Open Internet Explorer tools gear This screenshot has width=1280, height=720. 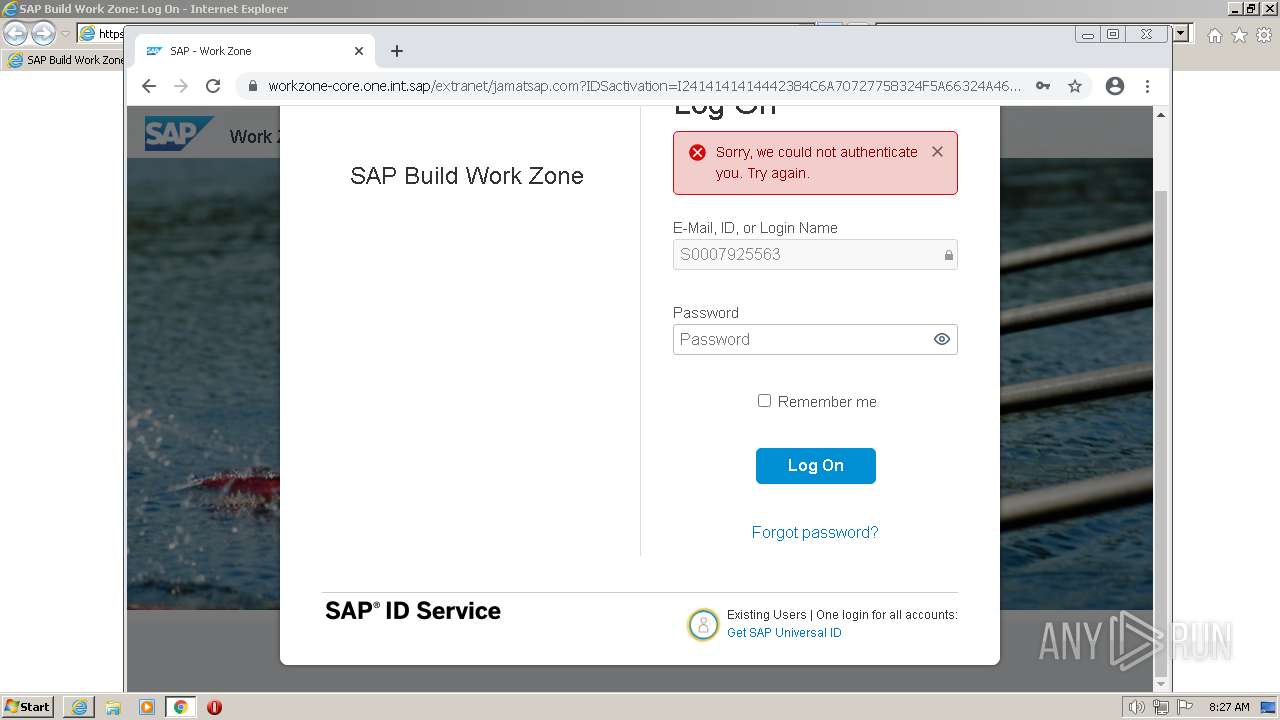tap(1264, 35)
